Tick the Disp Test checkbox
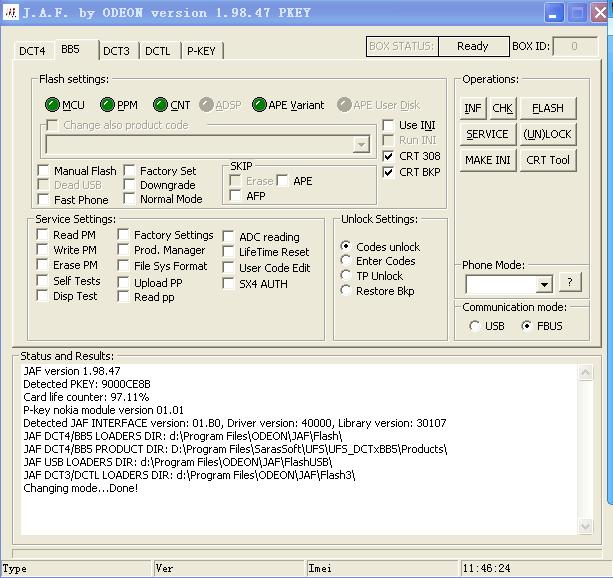Image resolution: width=613 pixels, height=578 pixels. point(42,296)
